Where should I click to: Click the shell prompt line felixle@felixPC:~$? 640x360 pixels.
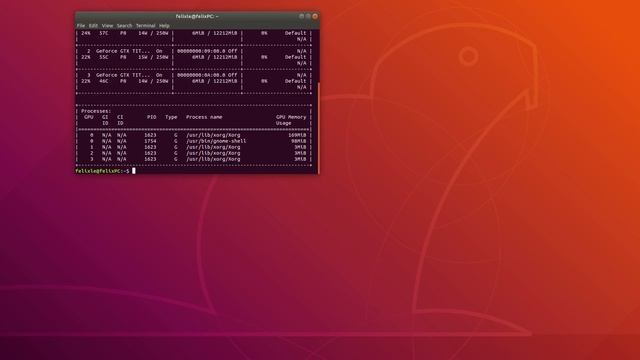coord(102,171)
